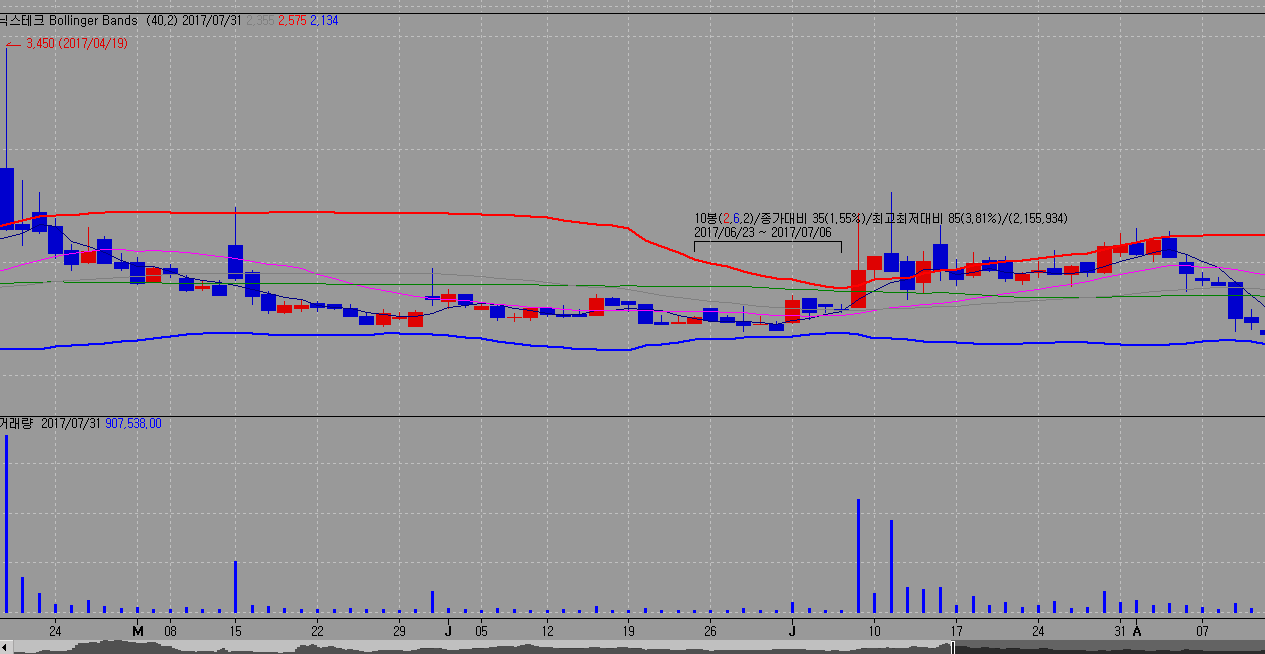Click the date label 07 on the right

click(x=1204, y=631)
